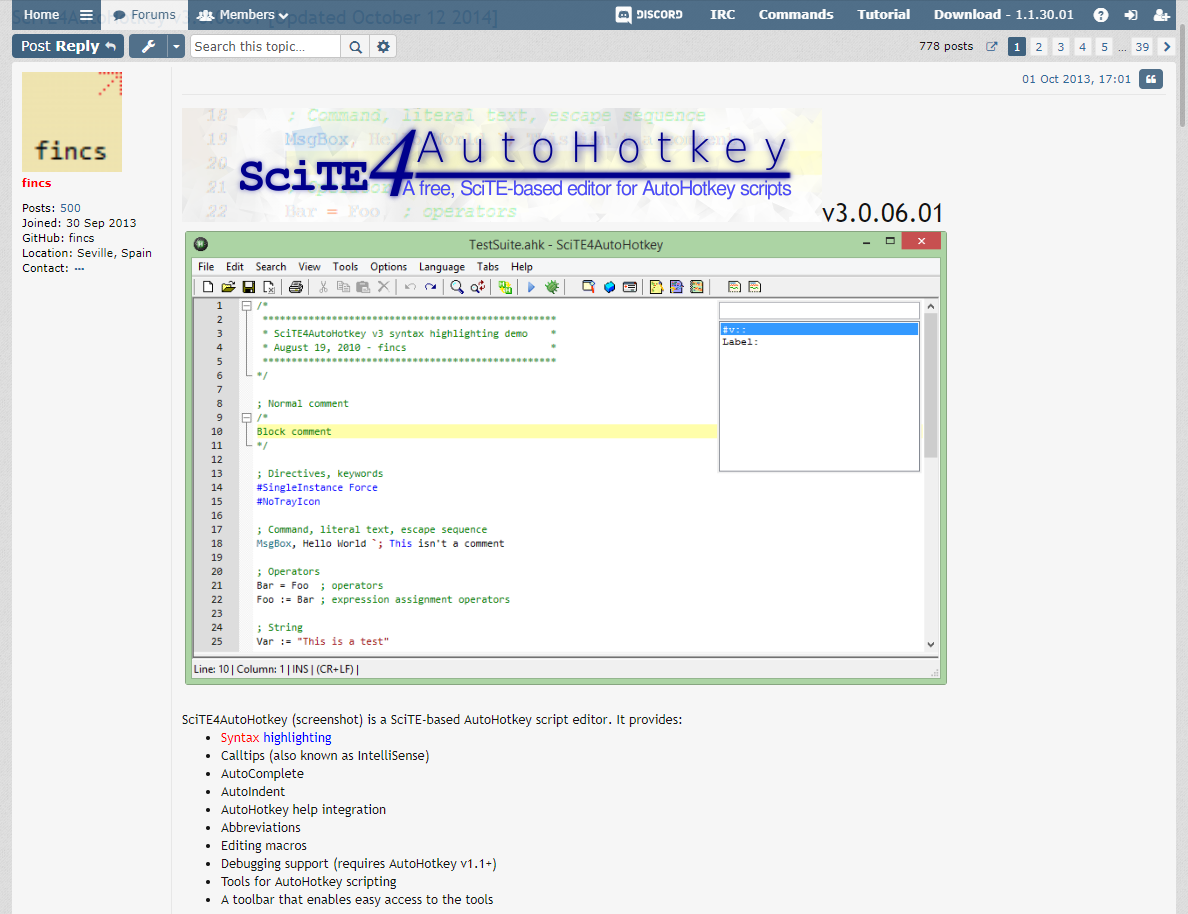This screenshot has height=914, width=1188.
Task: Open the Forums navigation item
Action: point(144,14)
